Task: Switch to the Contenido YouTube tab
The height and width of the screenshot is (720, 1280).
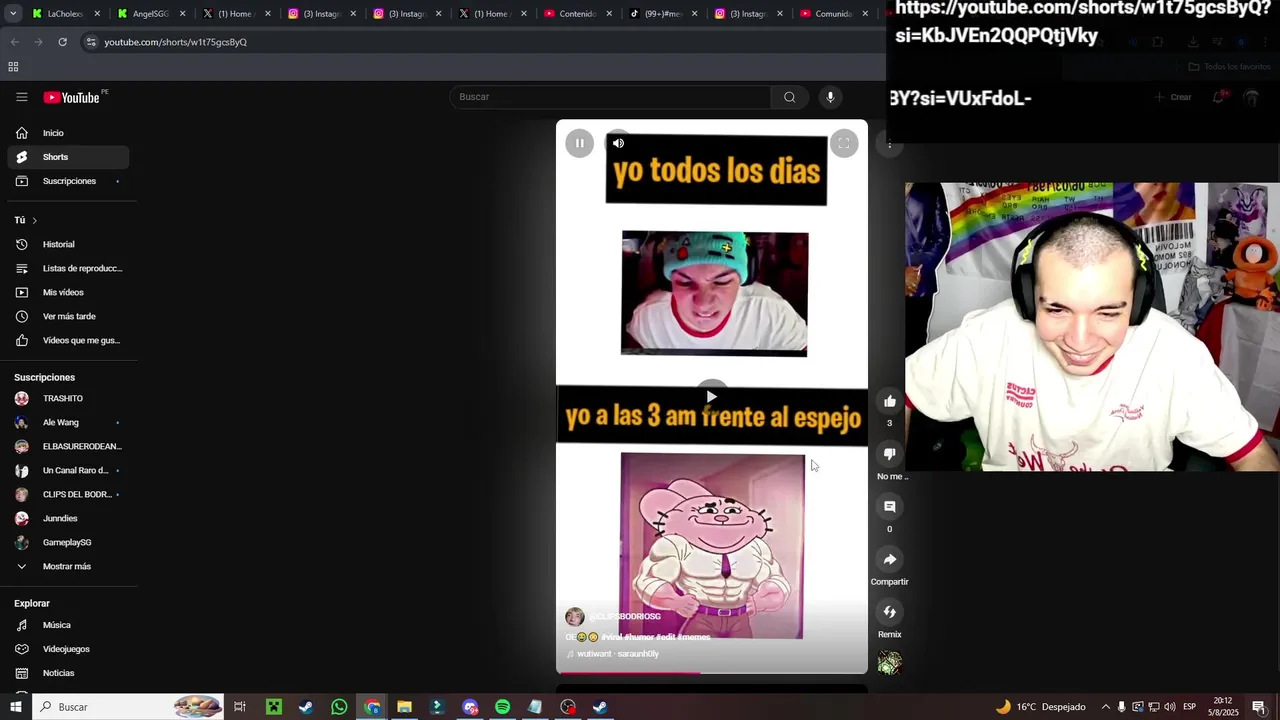Action: click(x=578, y=14)
